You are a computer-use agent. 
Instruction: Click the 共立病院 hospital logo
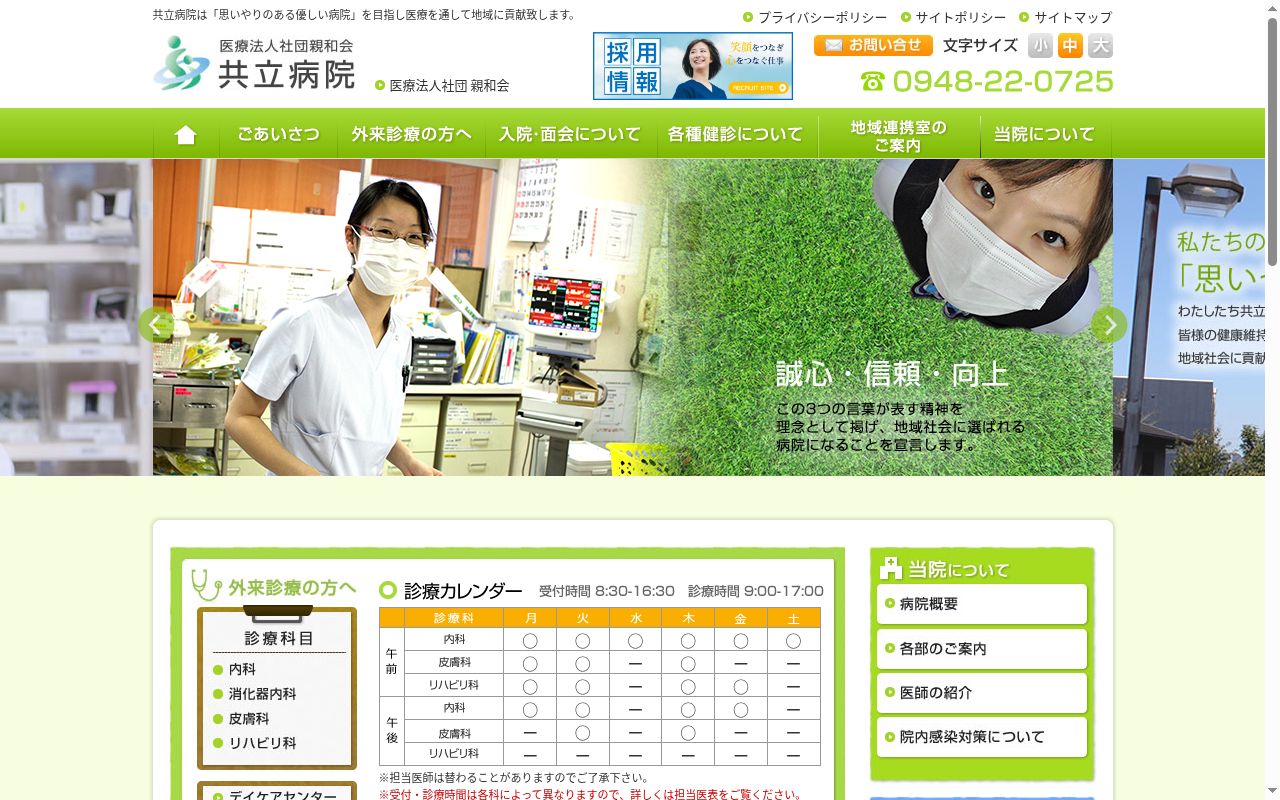point(255,63)
